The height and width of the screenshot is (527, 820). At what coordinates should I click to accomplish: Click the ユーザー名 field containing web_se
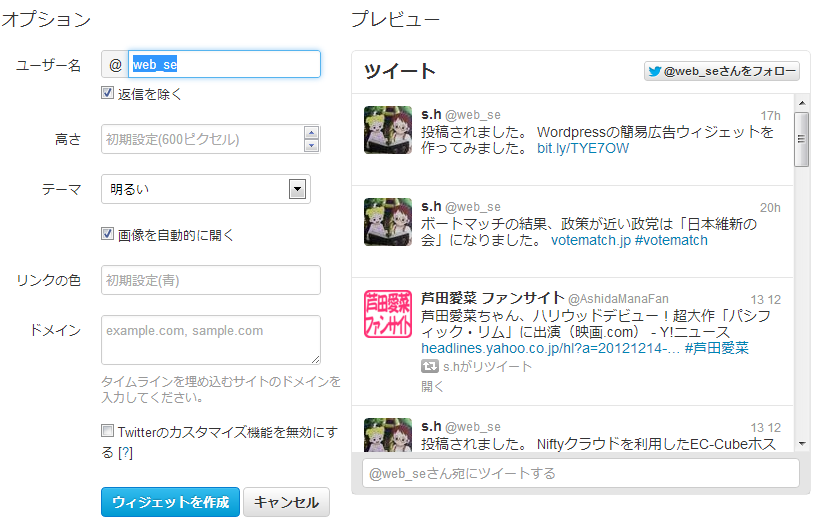[224, 64]
